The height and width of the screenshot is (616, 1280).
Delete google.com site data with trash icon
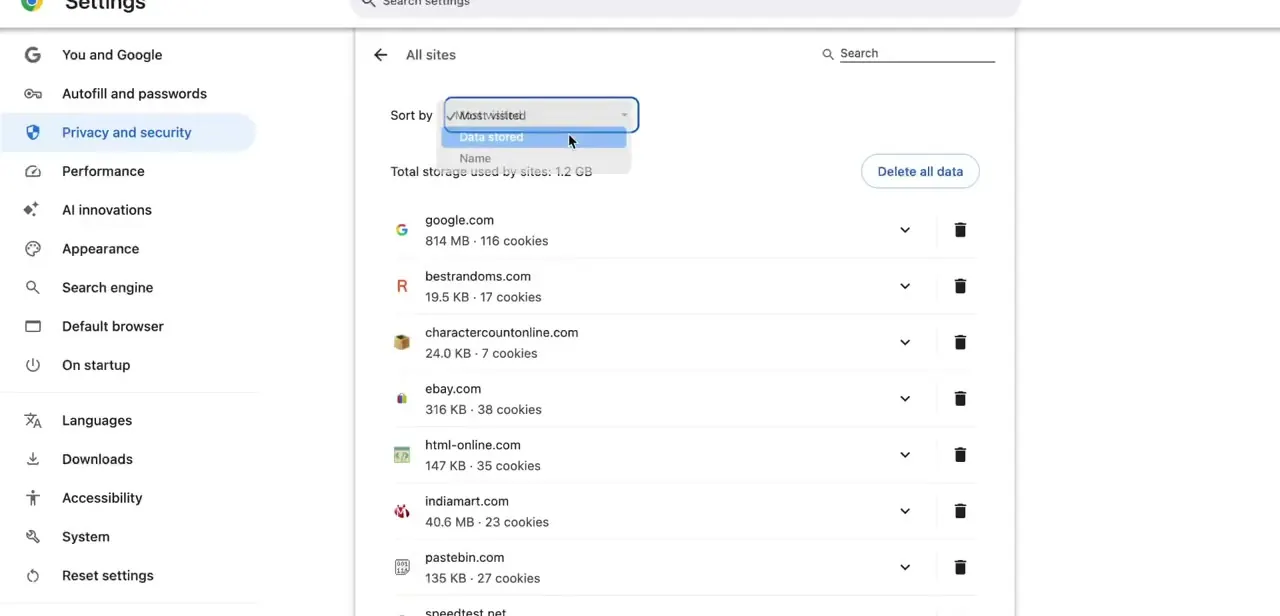960,230
